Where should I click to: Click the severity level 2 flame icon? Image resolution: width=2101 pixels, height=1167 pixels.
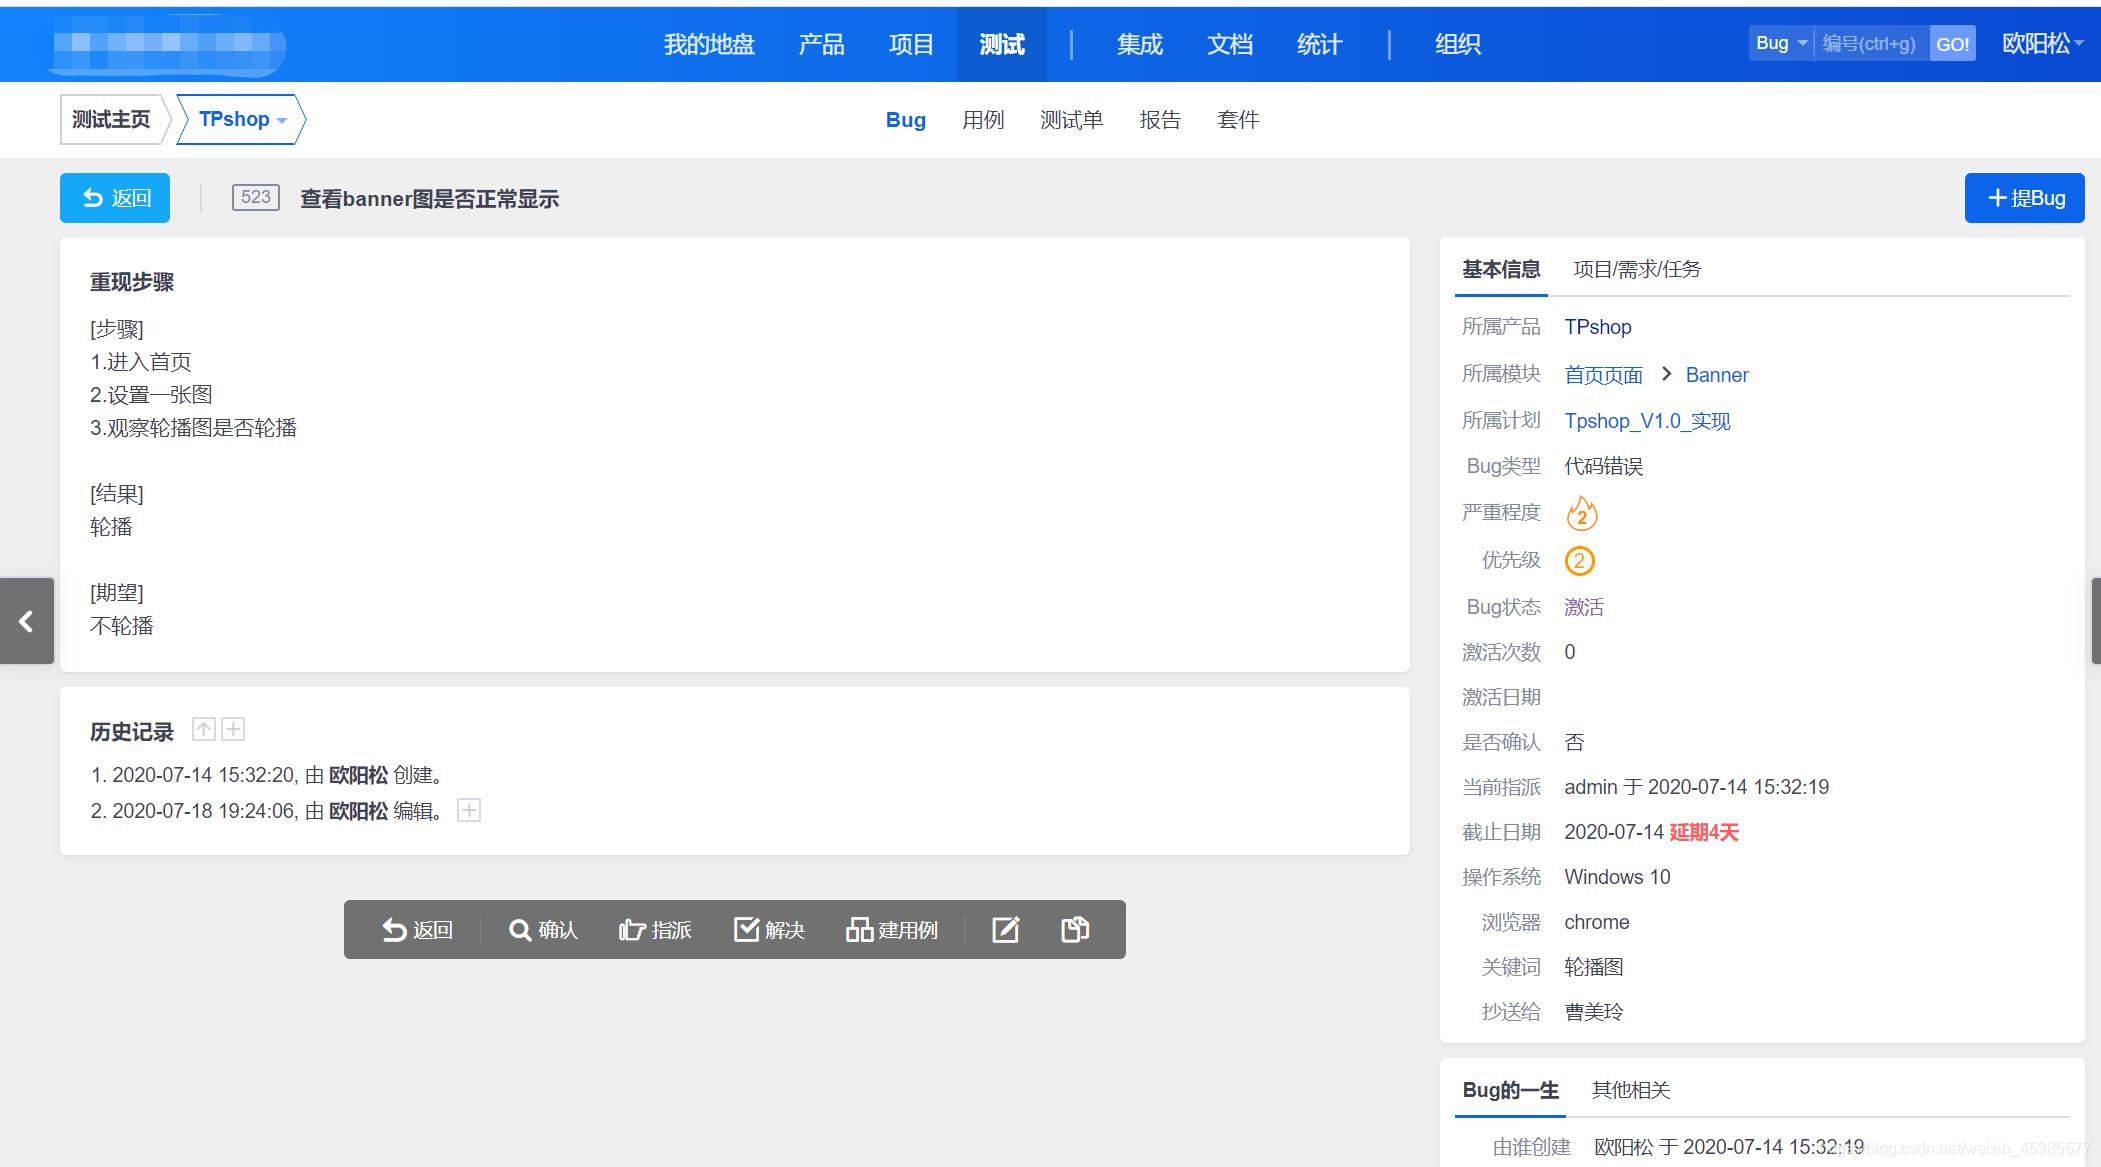1581,513
